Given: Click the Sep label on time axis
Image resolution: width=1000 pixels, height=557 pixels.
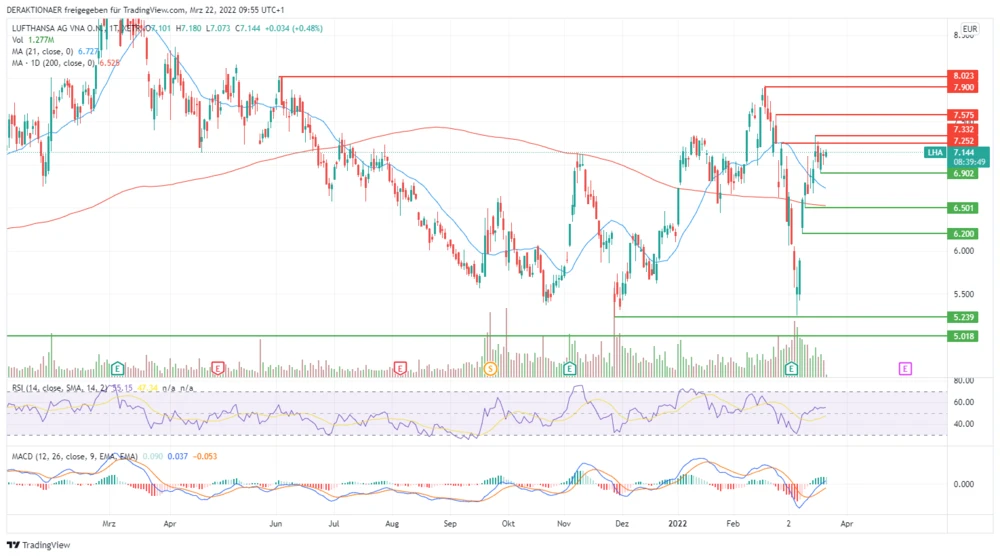Looking at the screenshot, I should click(450, 524).
